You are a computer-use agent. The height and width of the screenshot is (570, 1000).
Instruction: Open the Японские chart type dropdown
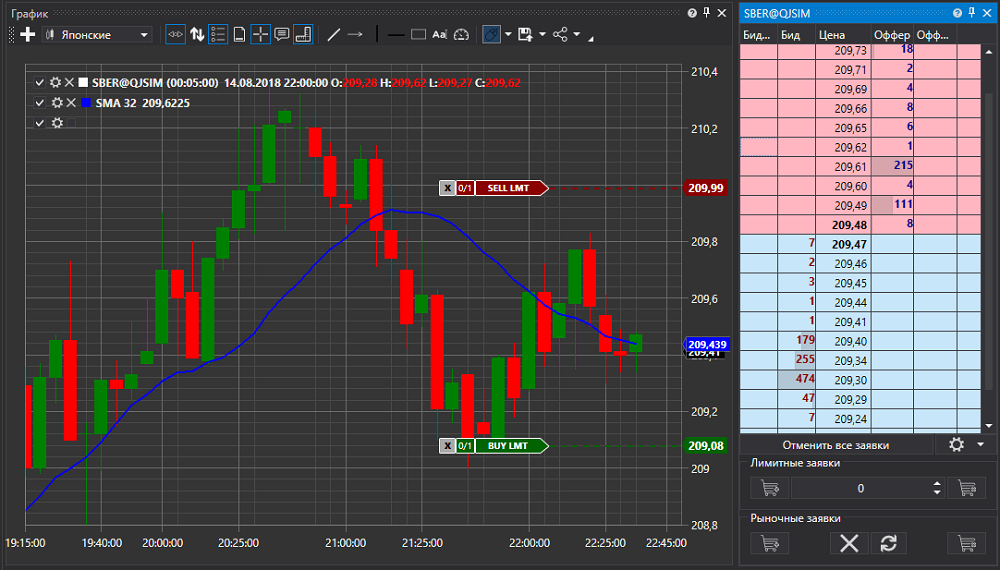click(98, 34)
